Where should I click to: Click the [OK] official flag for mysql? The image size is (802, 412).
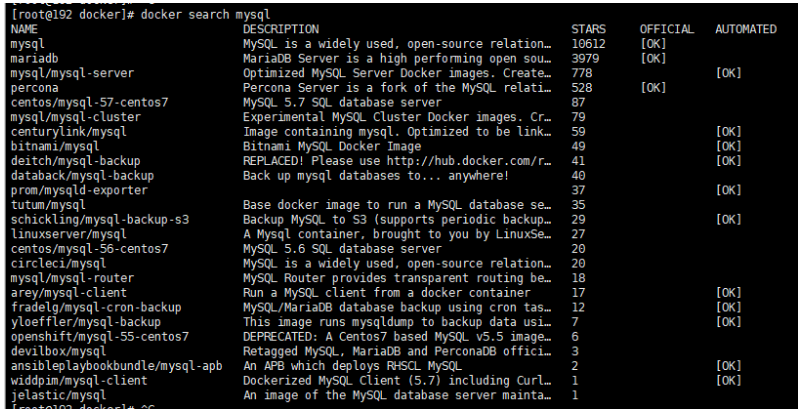coord(653,44)
